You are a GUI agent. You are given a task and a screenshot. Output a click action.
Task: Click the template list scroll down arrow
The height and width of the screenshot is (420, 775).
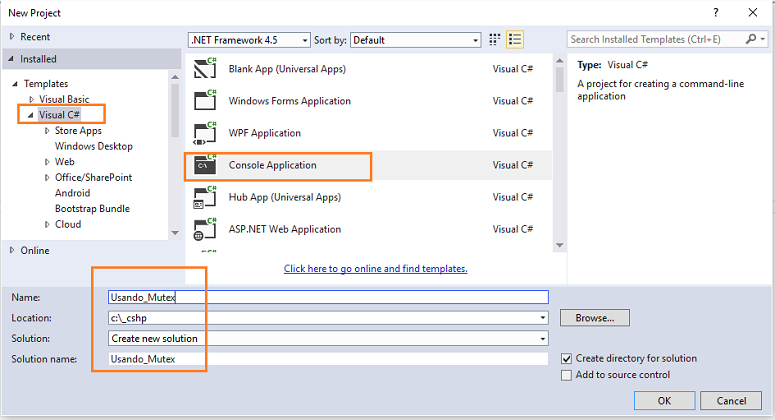560,245
